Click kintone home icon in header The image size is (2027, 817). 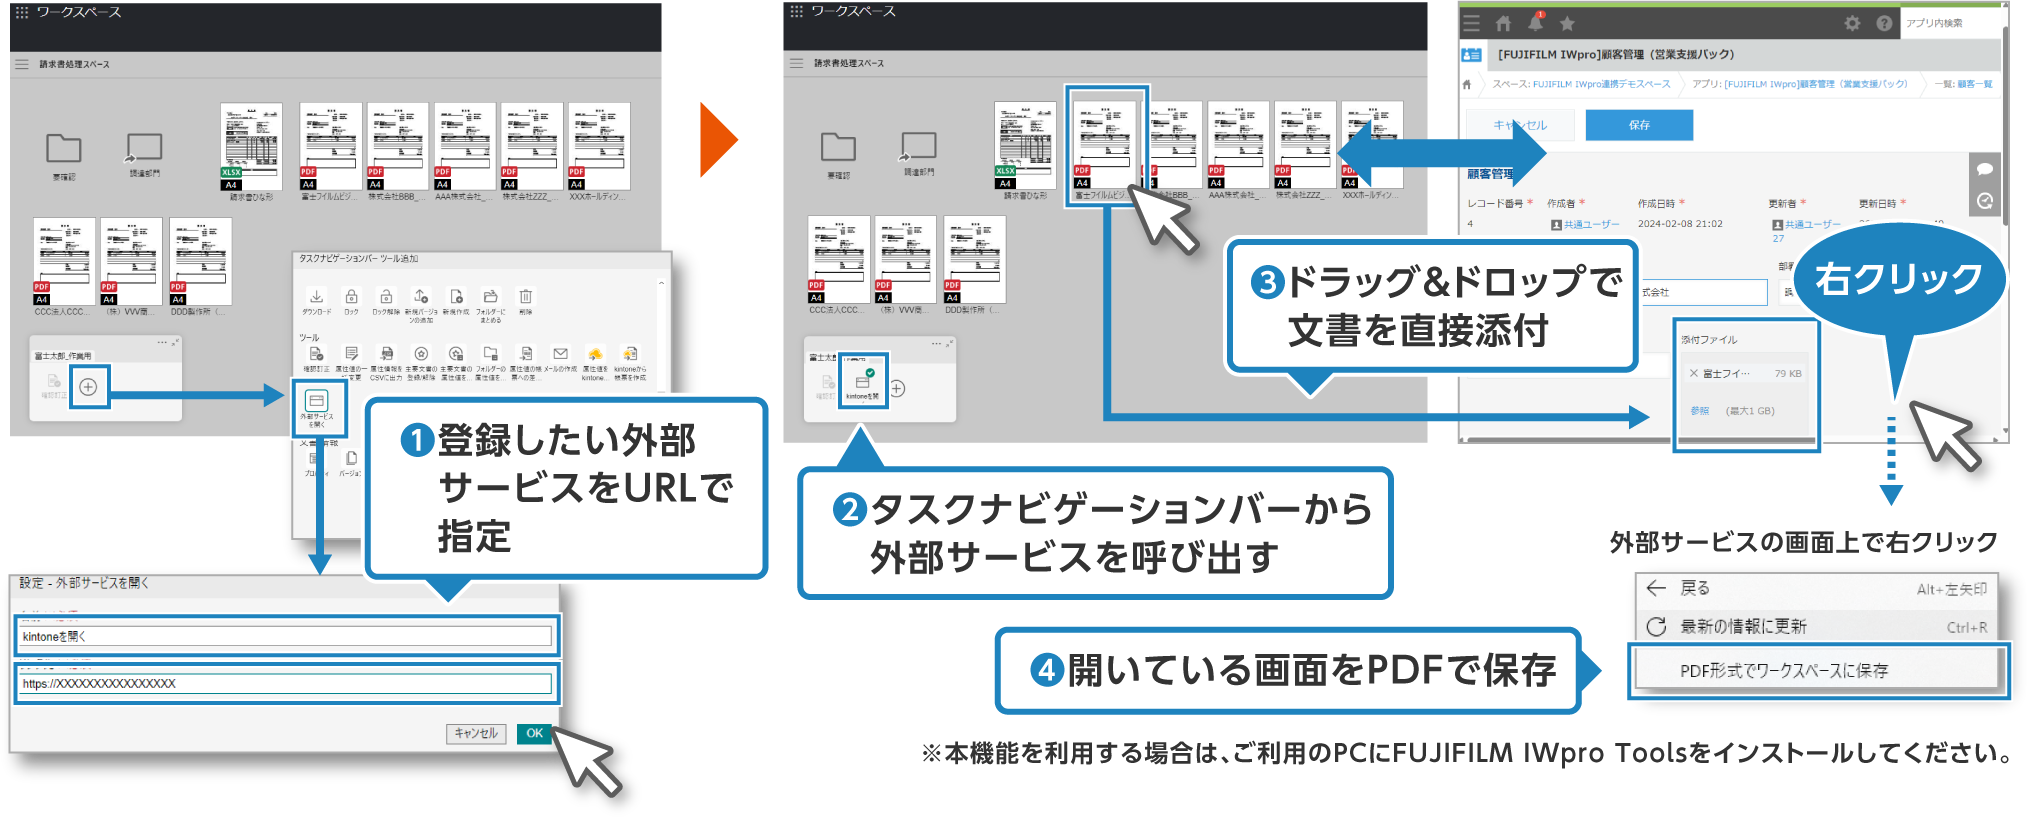[1503, 23]
